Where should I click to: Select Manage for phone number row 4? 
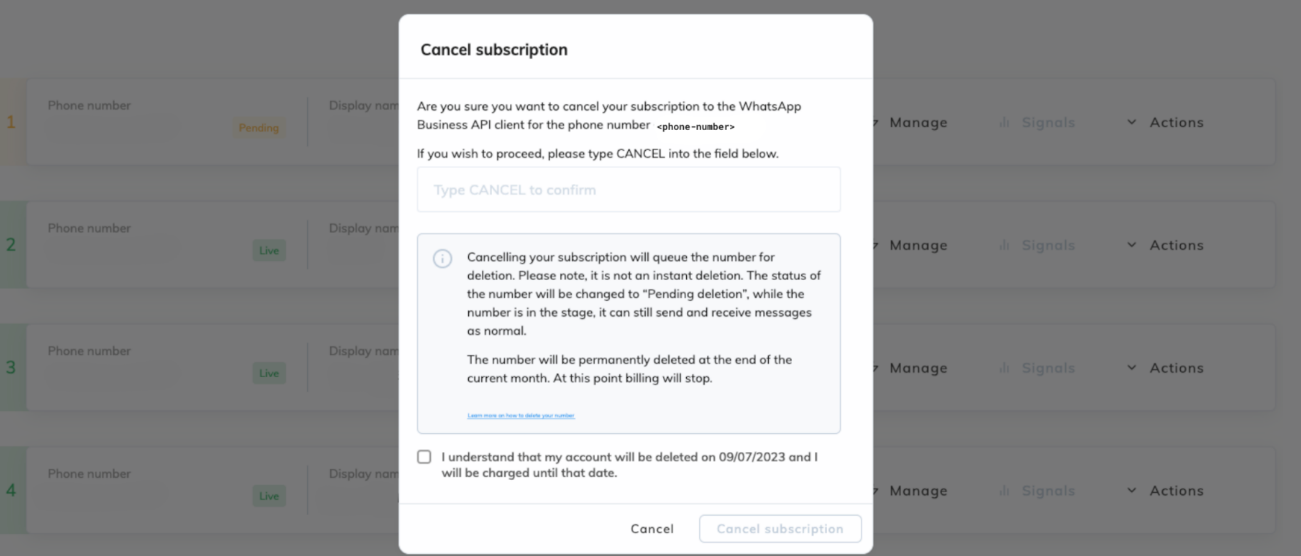point(915,492)
